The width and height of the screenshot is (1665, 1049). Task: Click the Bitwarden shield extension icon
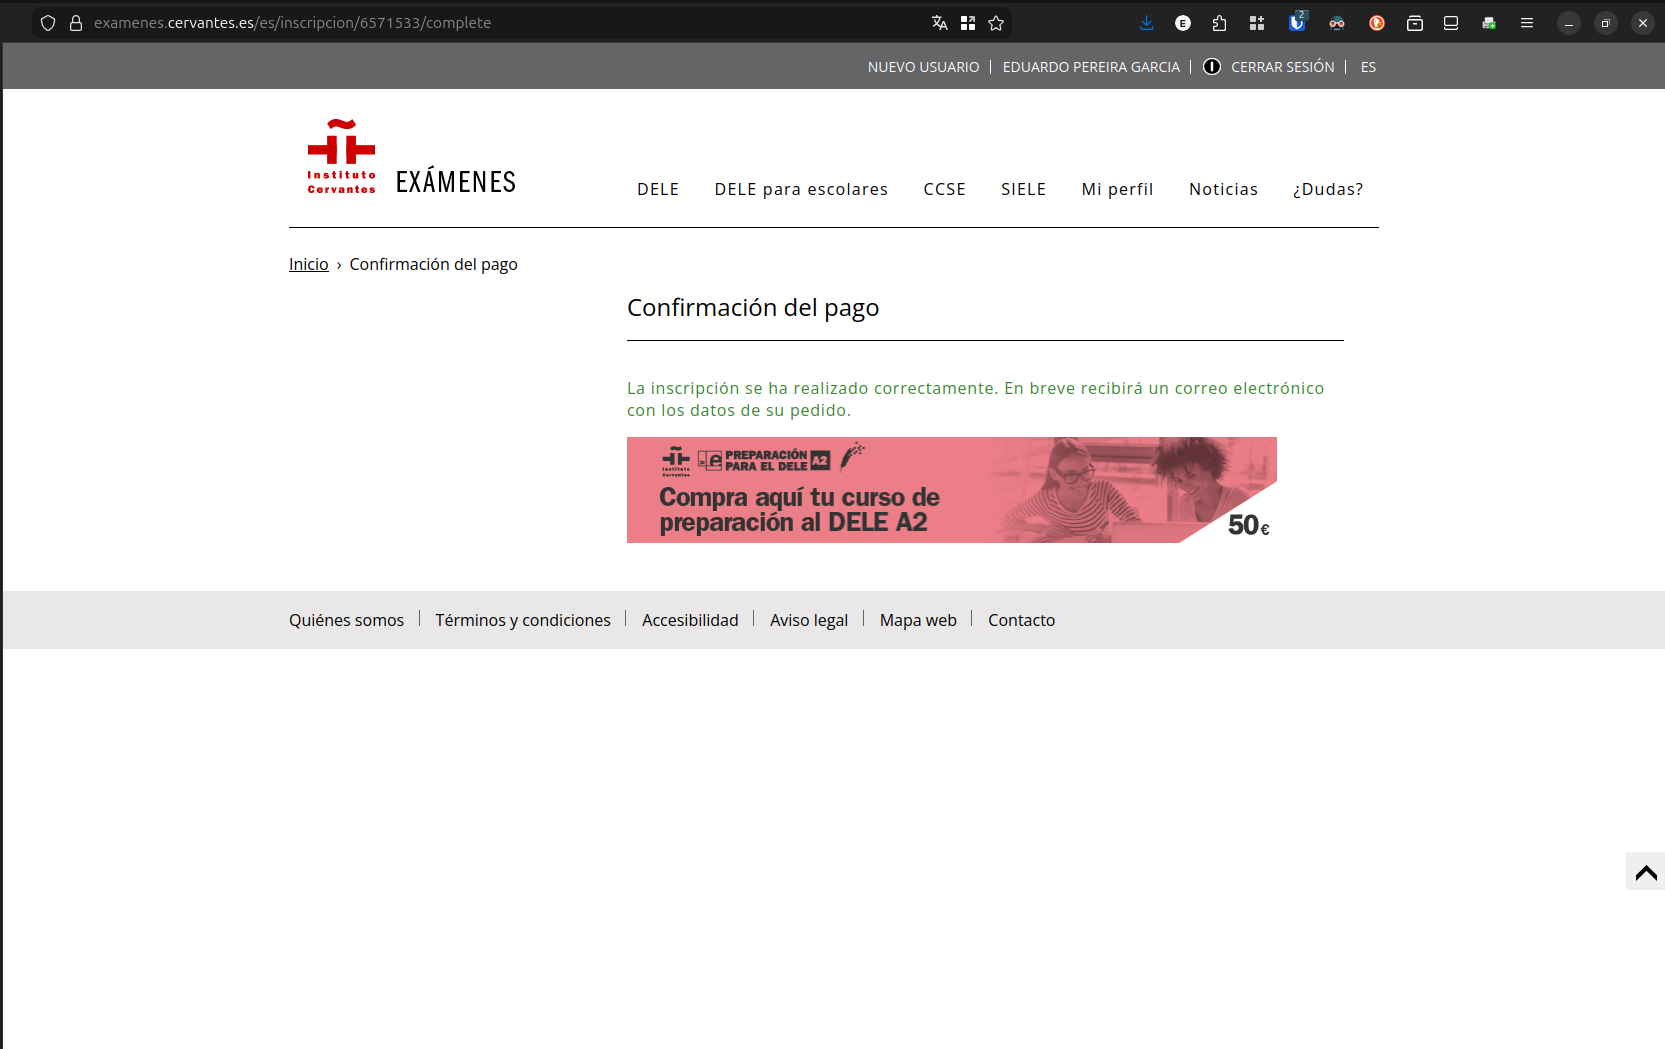click(x=1297, y=23)
